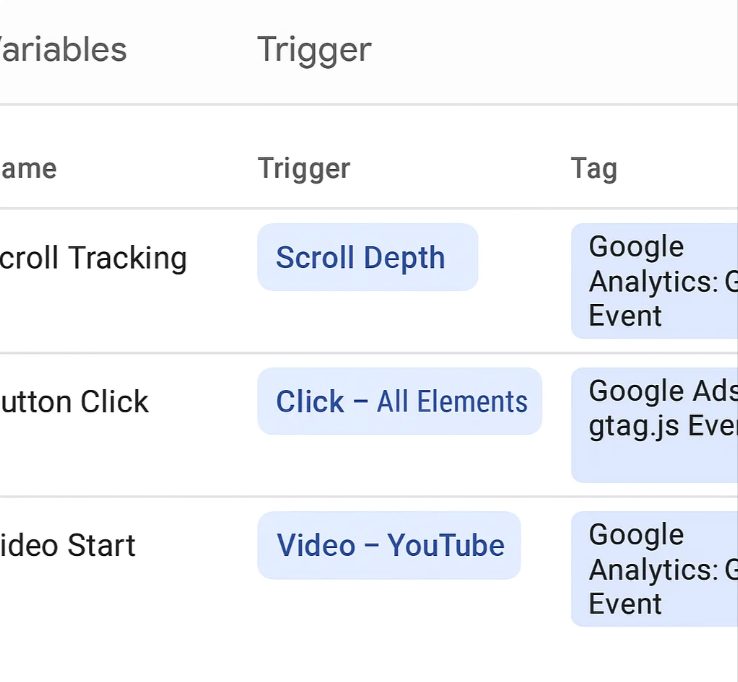Select the Button Click name entry
Screen dimensions: 738x682
click(x=74, y=402)
